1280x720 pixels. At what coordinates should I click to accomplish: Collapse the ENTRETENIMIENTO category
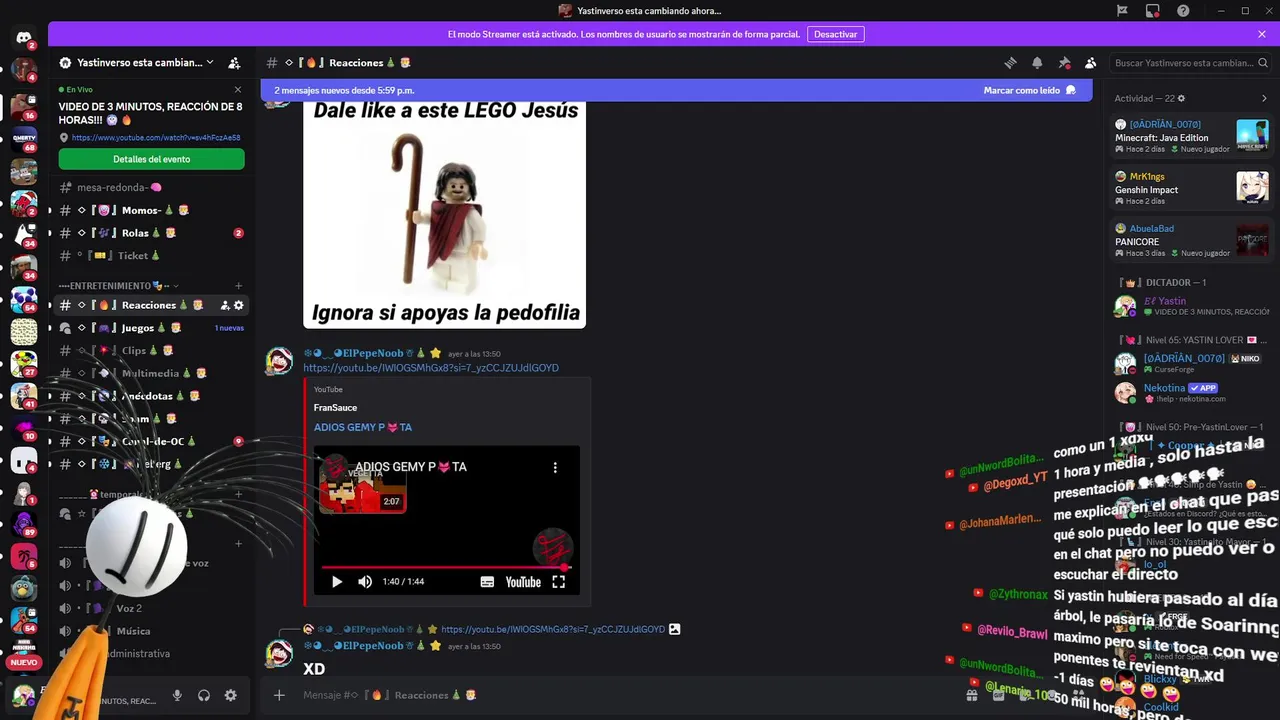point(118,286)
